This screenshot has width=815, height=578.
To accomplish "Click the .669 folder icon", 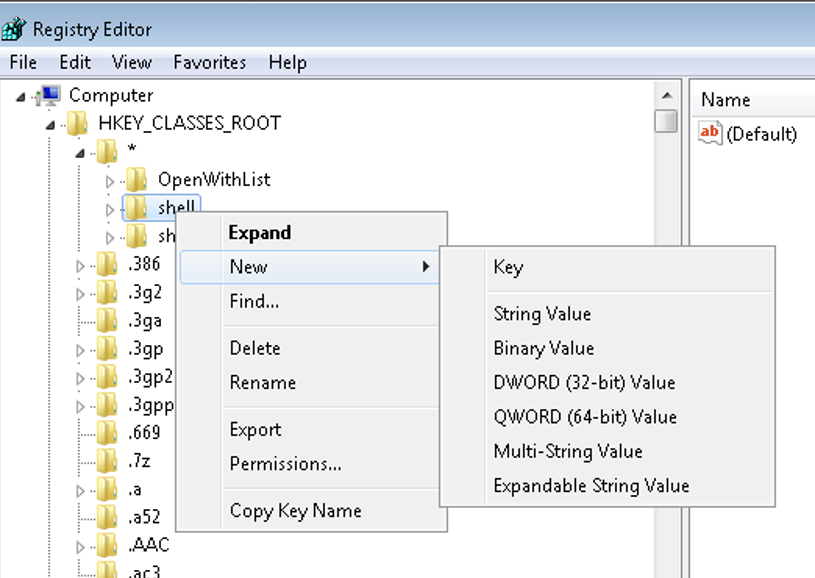I will (107, 432).
